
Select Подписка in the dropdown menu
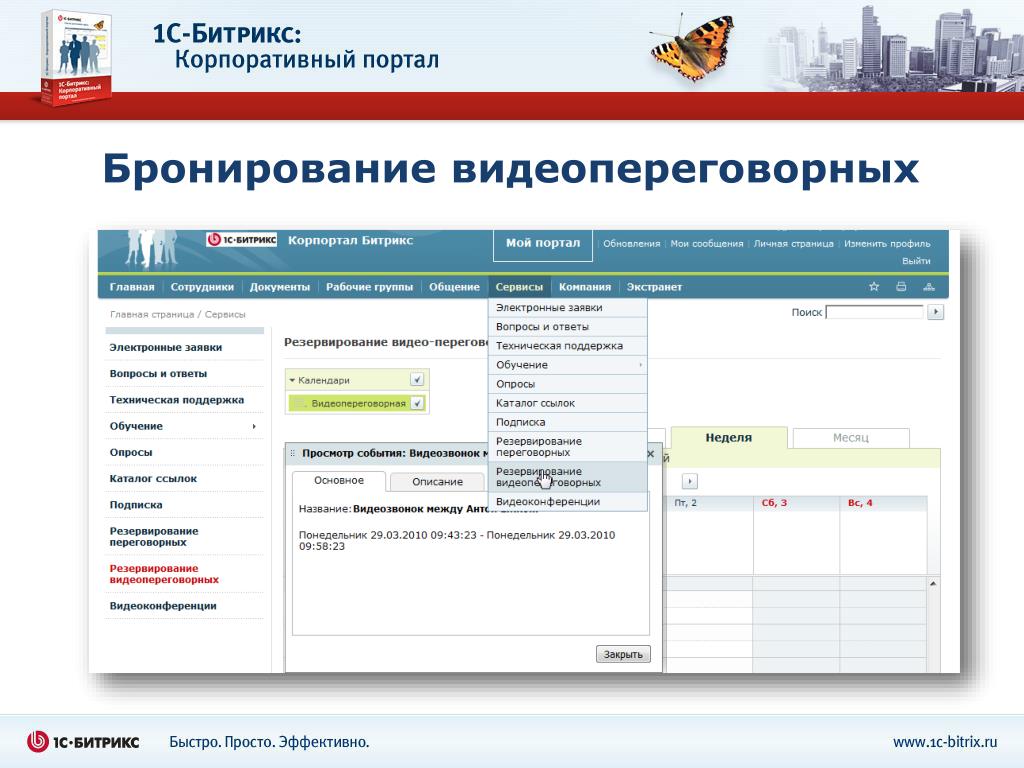568,422
